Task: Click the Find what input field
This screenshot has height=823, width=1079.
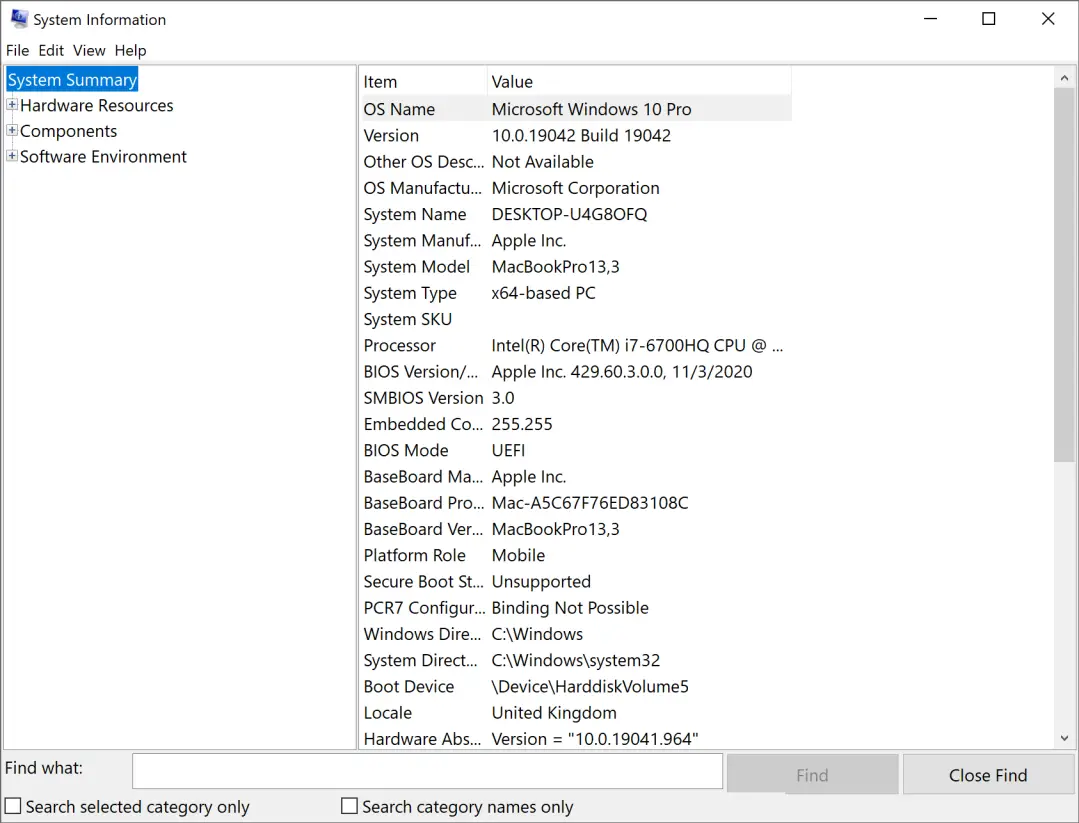Action: point(427,771)
